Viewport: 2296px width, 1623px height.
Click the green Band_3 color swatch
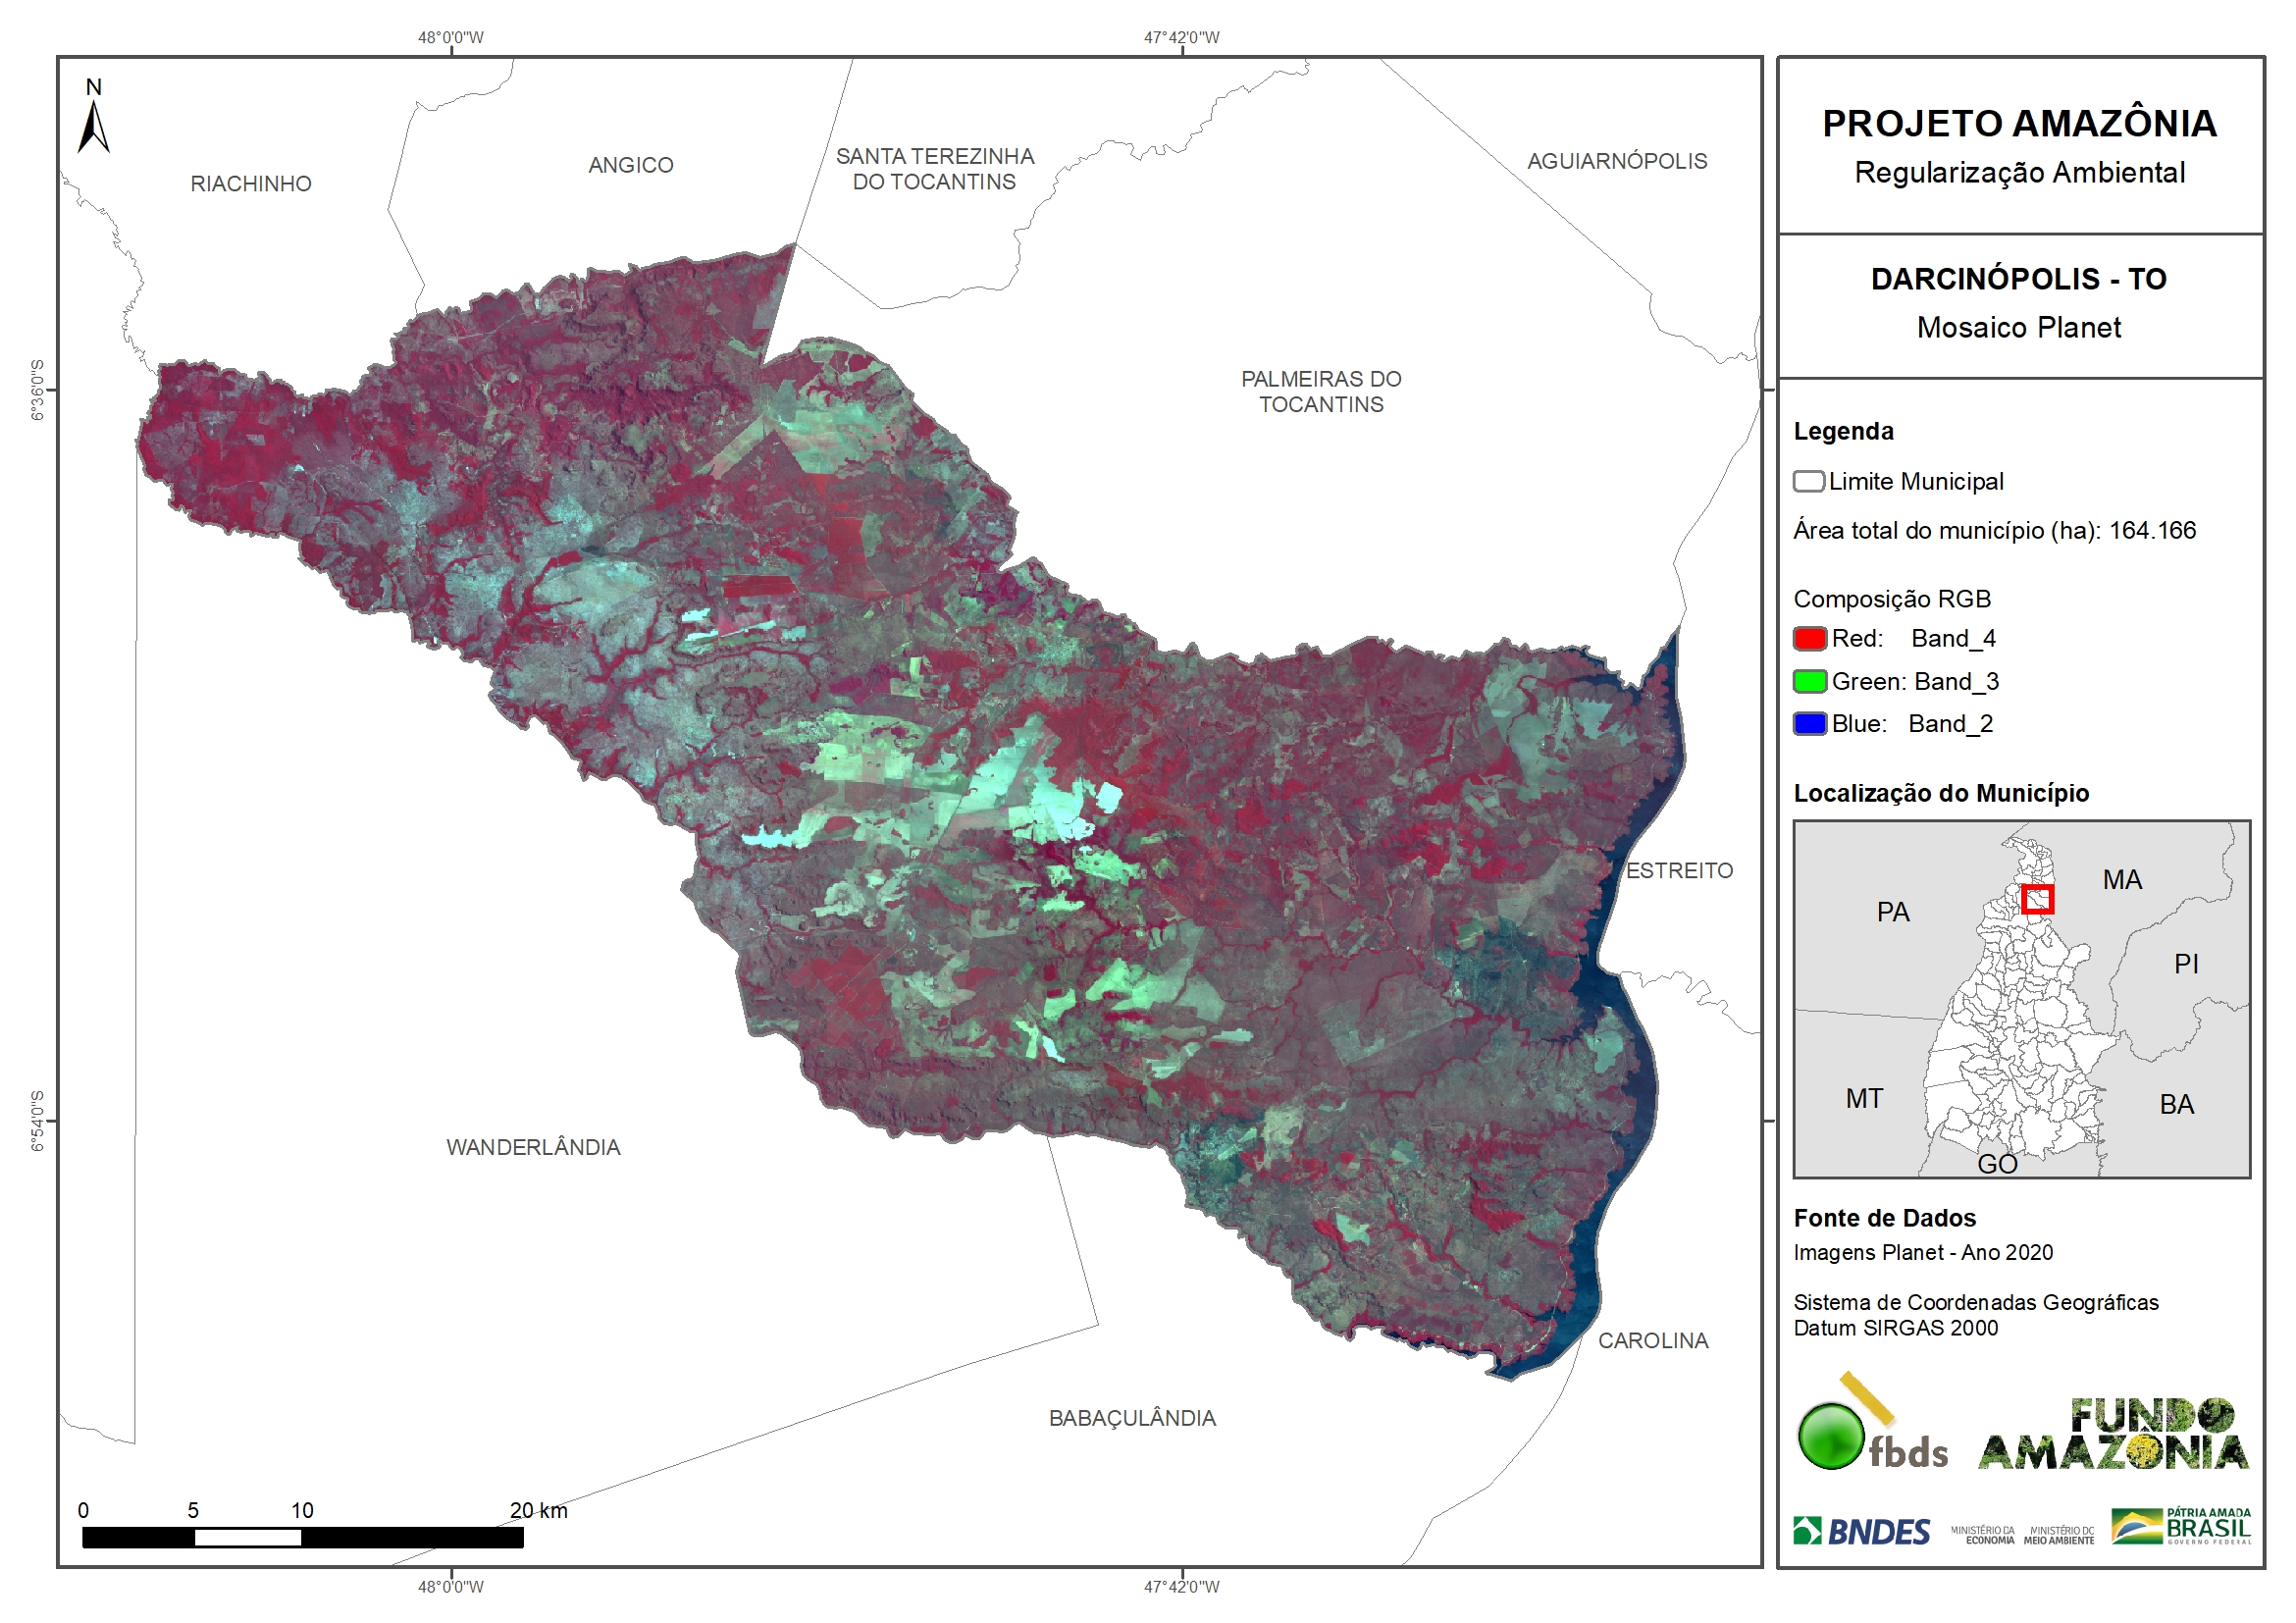(1809, 681)
